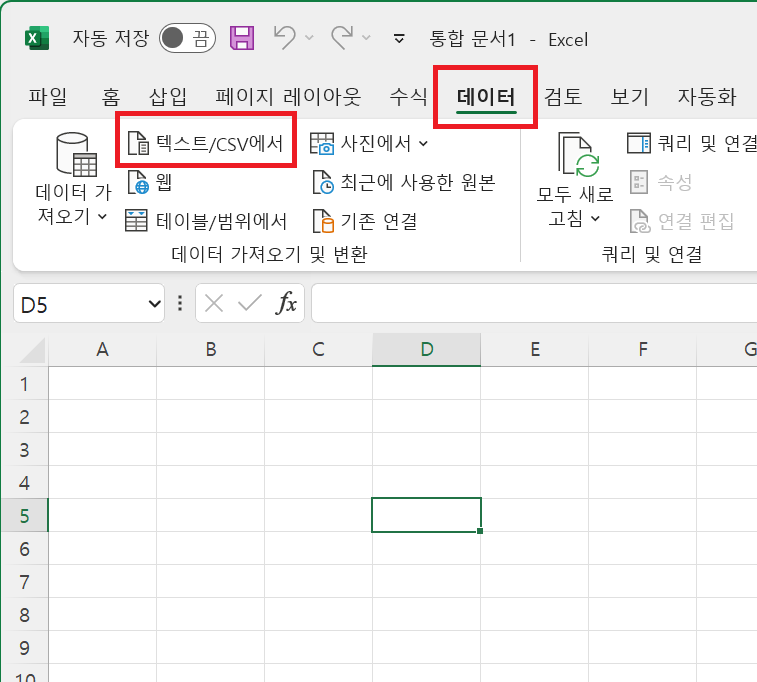Select column D header
The width and height of the screenshot is (757, 682).
tap(426, 349)
